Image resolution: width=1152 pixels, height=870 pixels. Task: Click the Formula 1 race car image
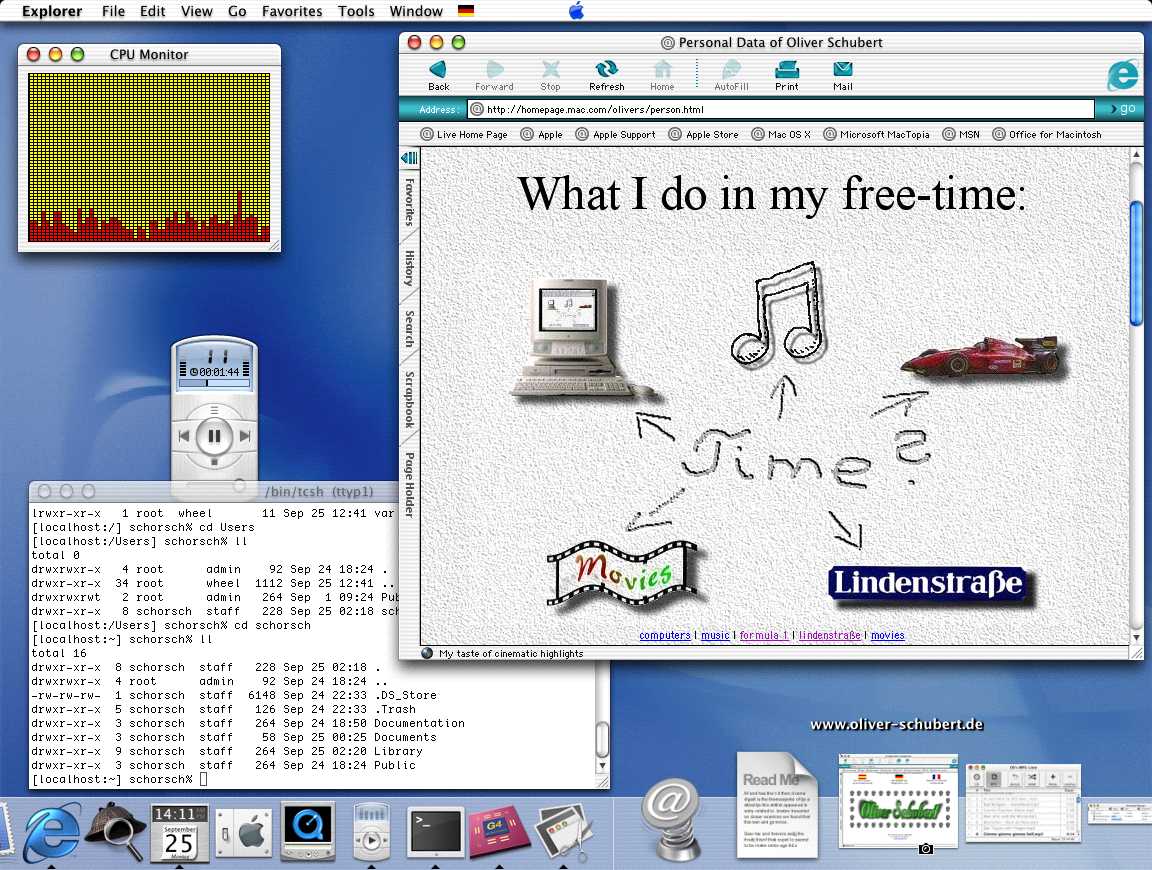(982, 356)
